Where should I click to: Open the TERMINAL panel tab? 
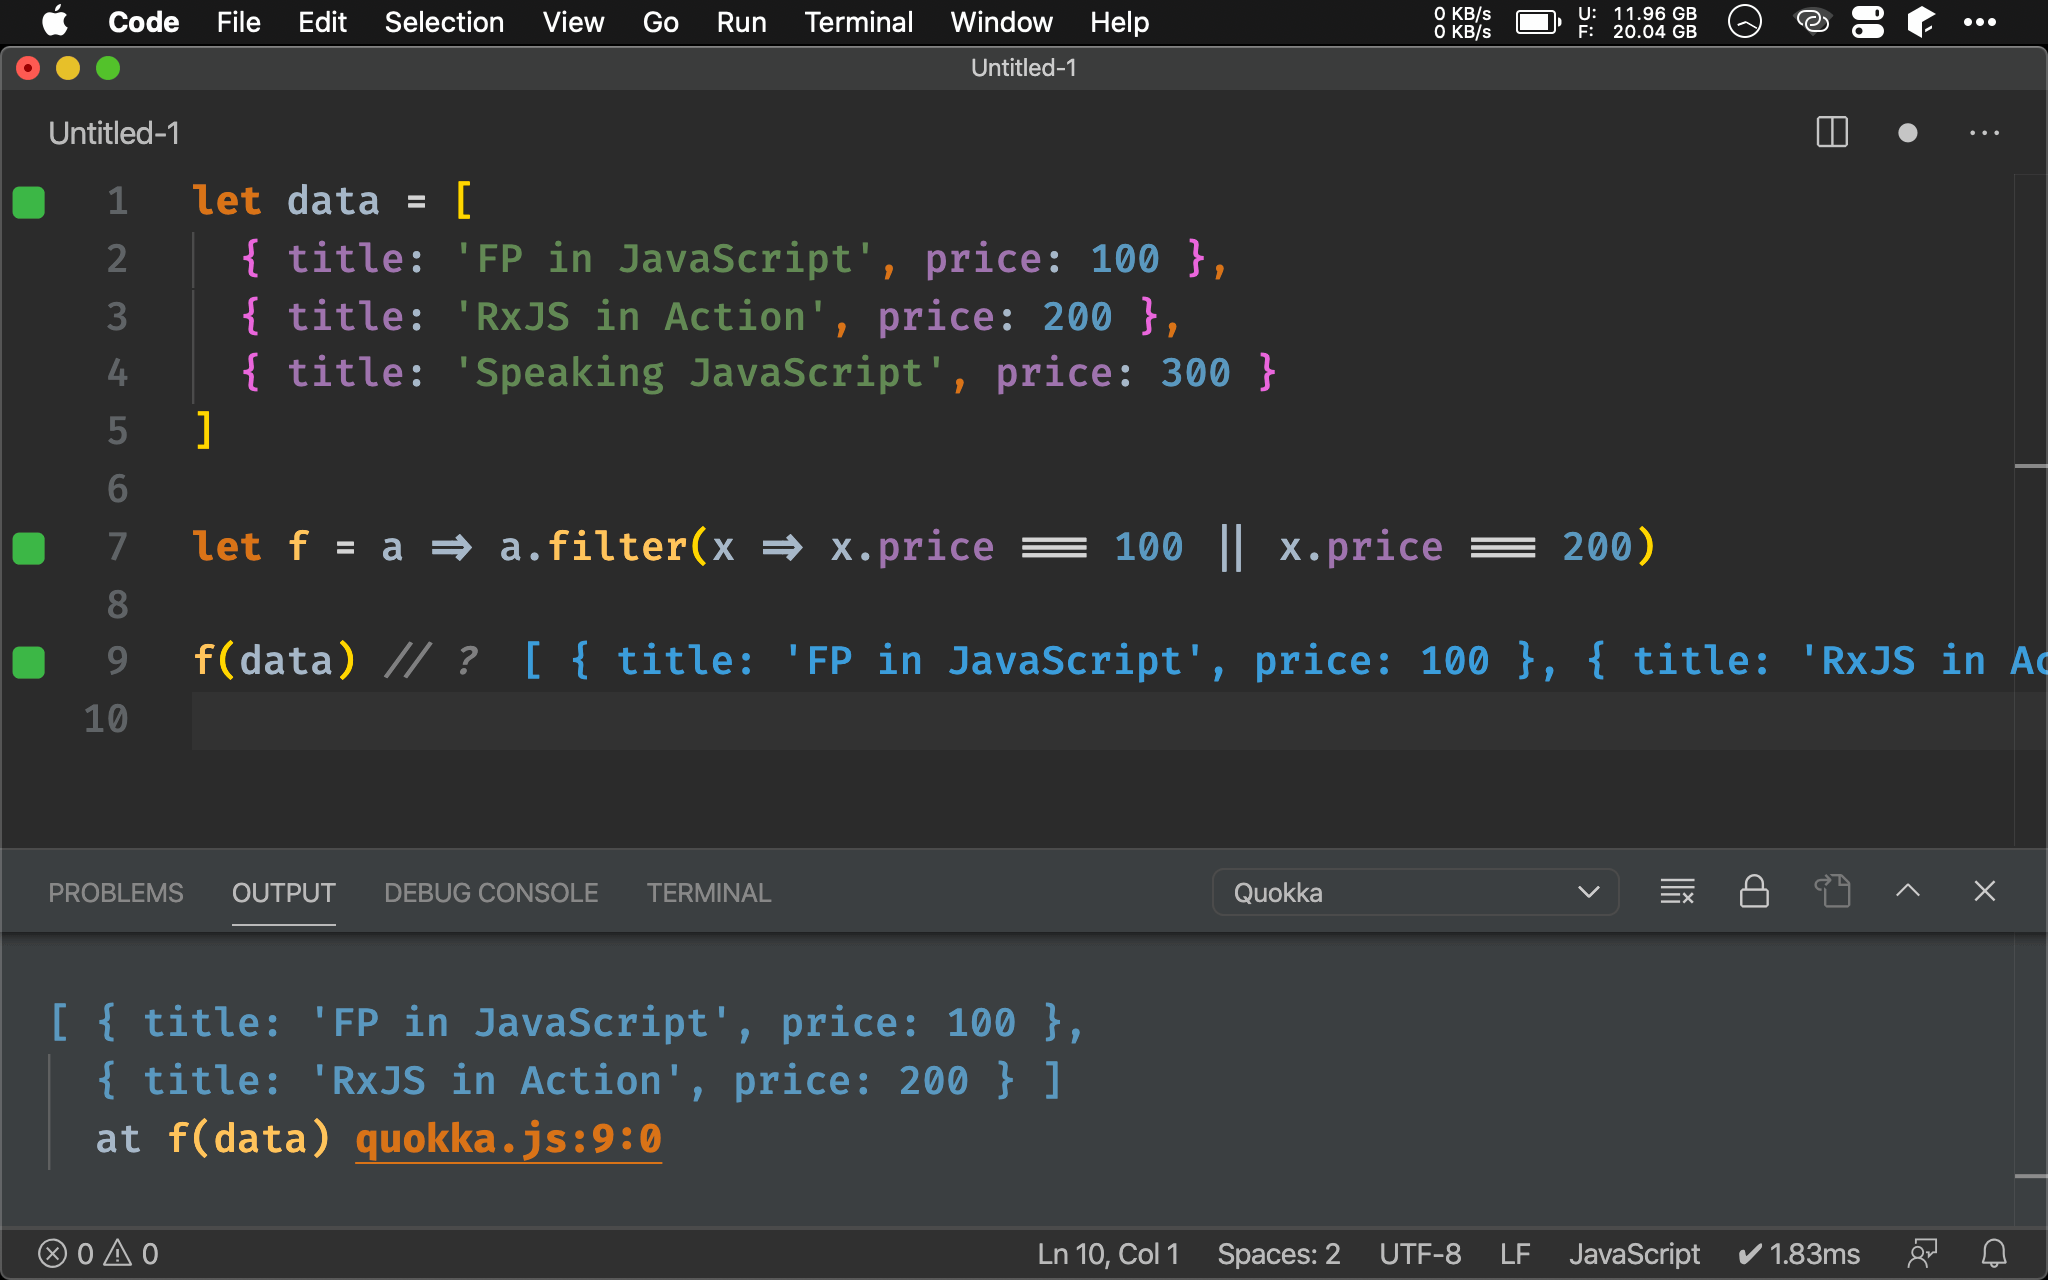[x=709, y=893]
